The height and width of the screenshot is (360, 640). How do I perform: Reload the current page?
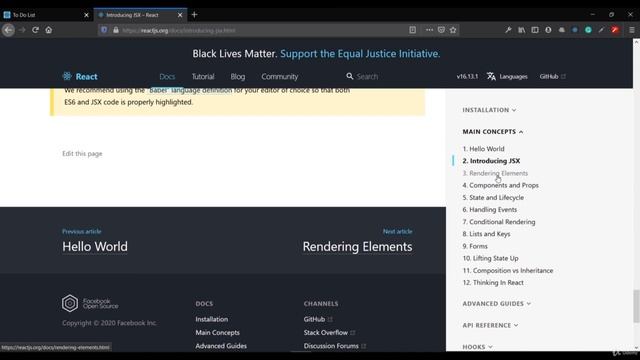pyautogui.click(x=35, y=30)
